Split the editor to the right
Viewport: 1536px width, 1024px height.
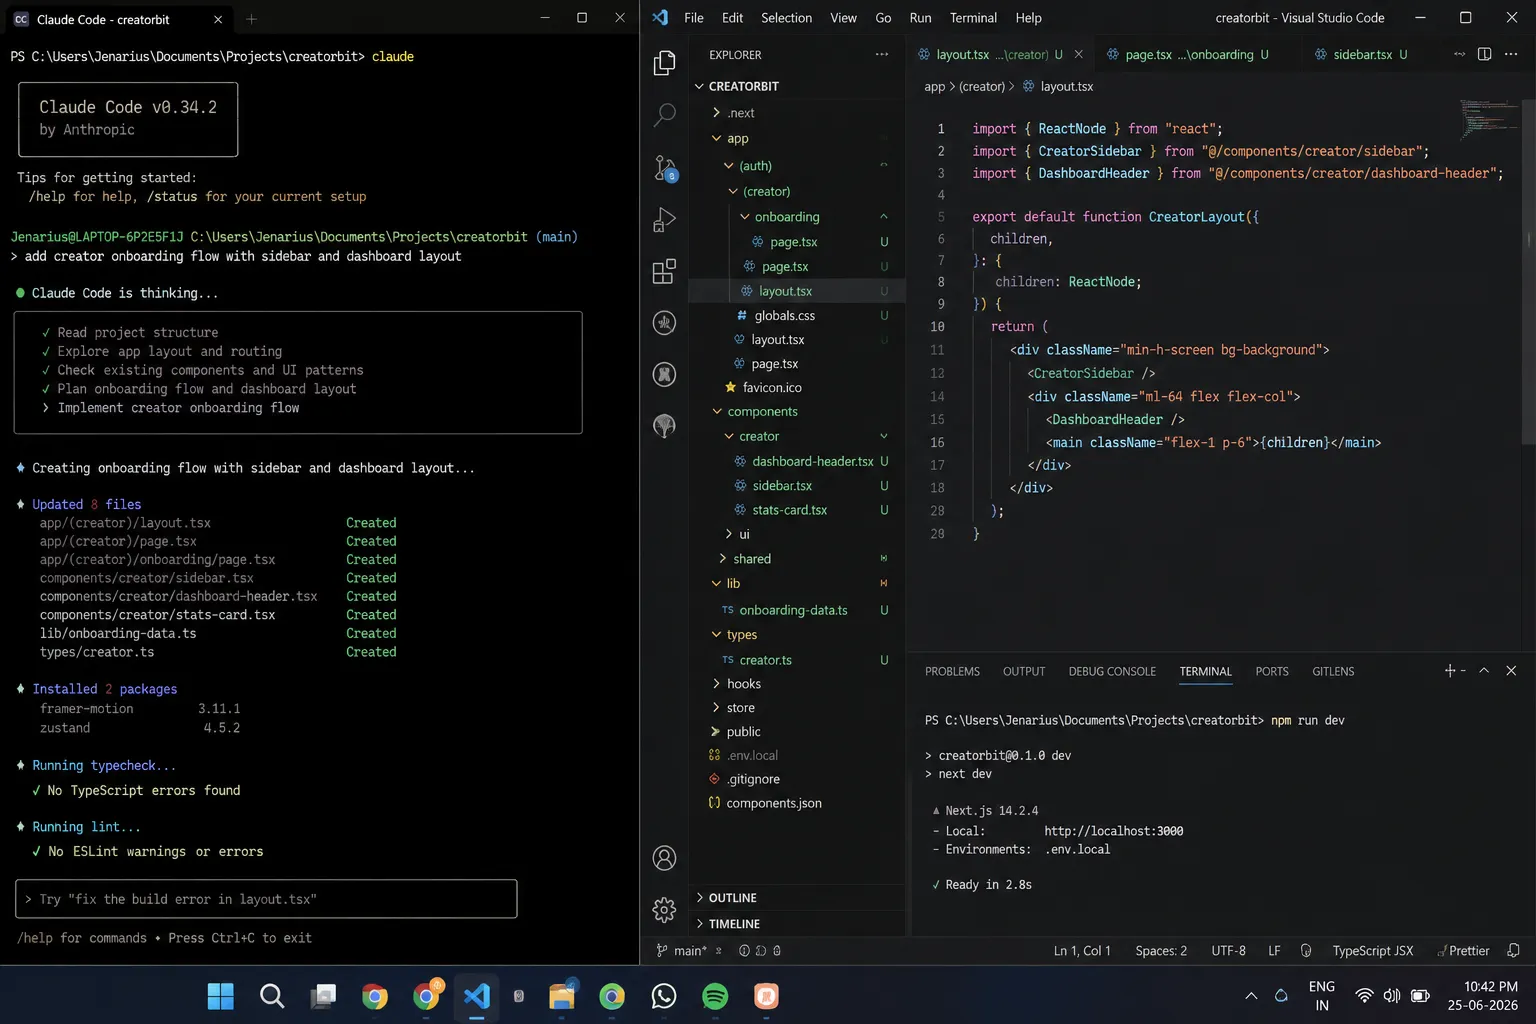point(1484,54)
